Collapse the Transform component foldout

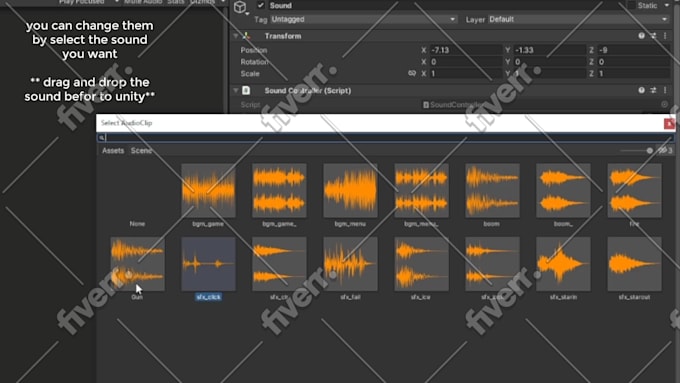pos(235,36)
